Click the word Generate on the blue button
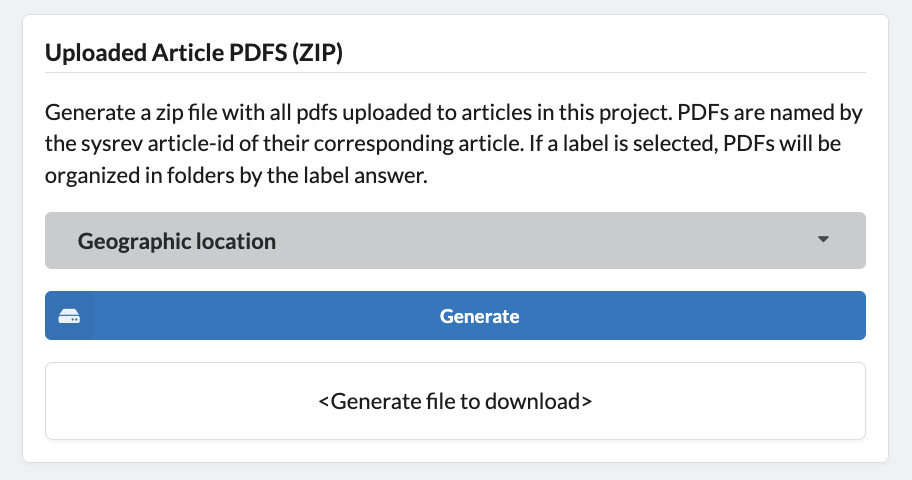 coord(479,316)
